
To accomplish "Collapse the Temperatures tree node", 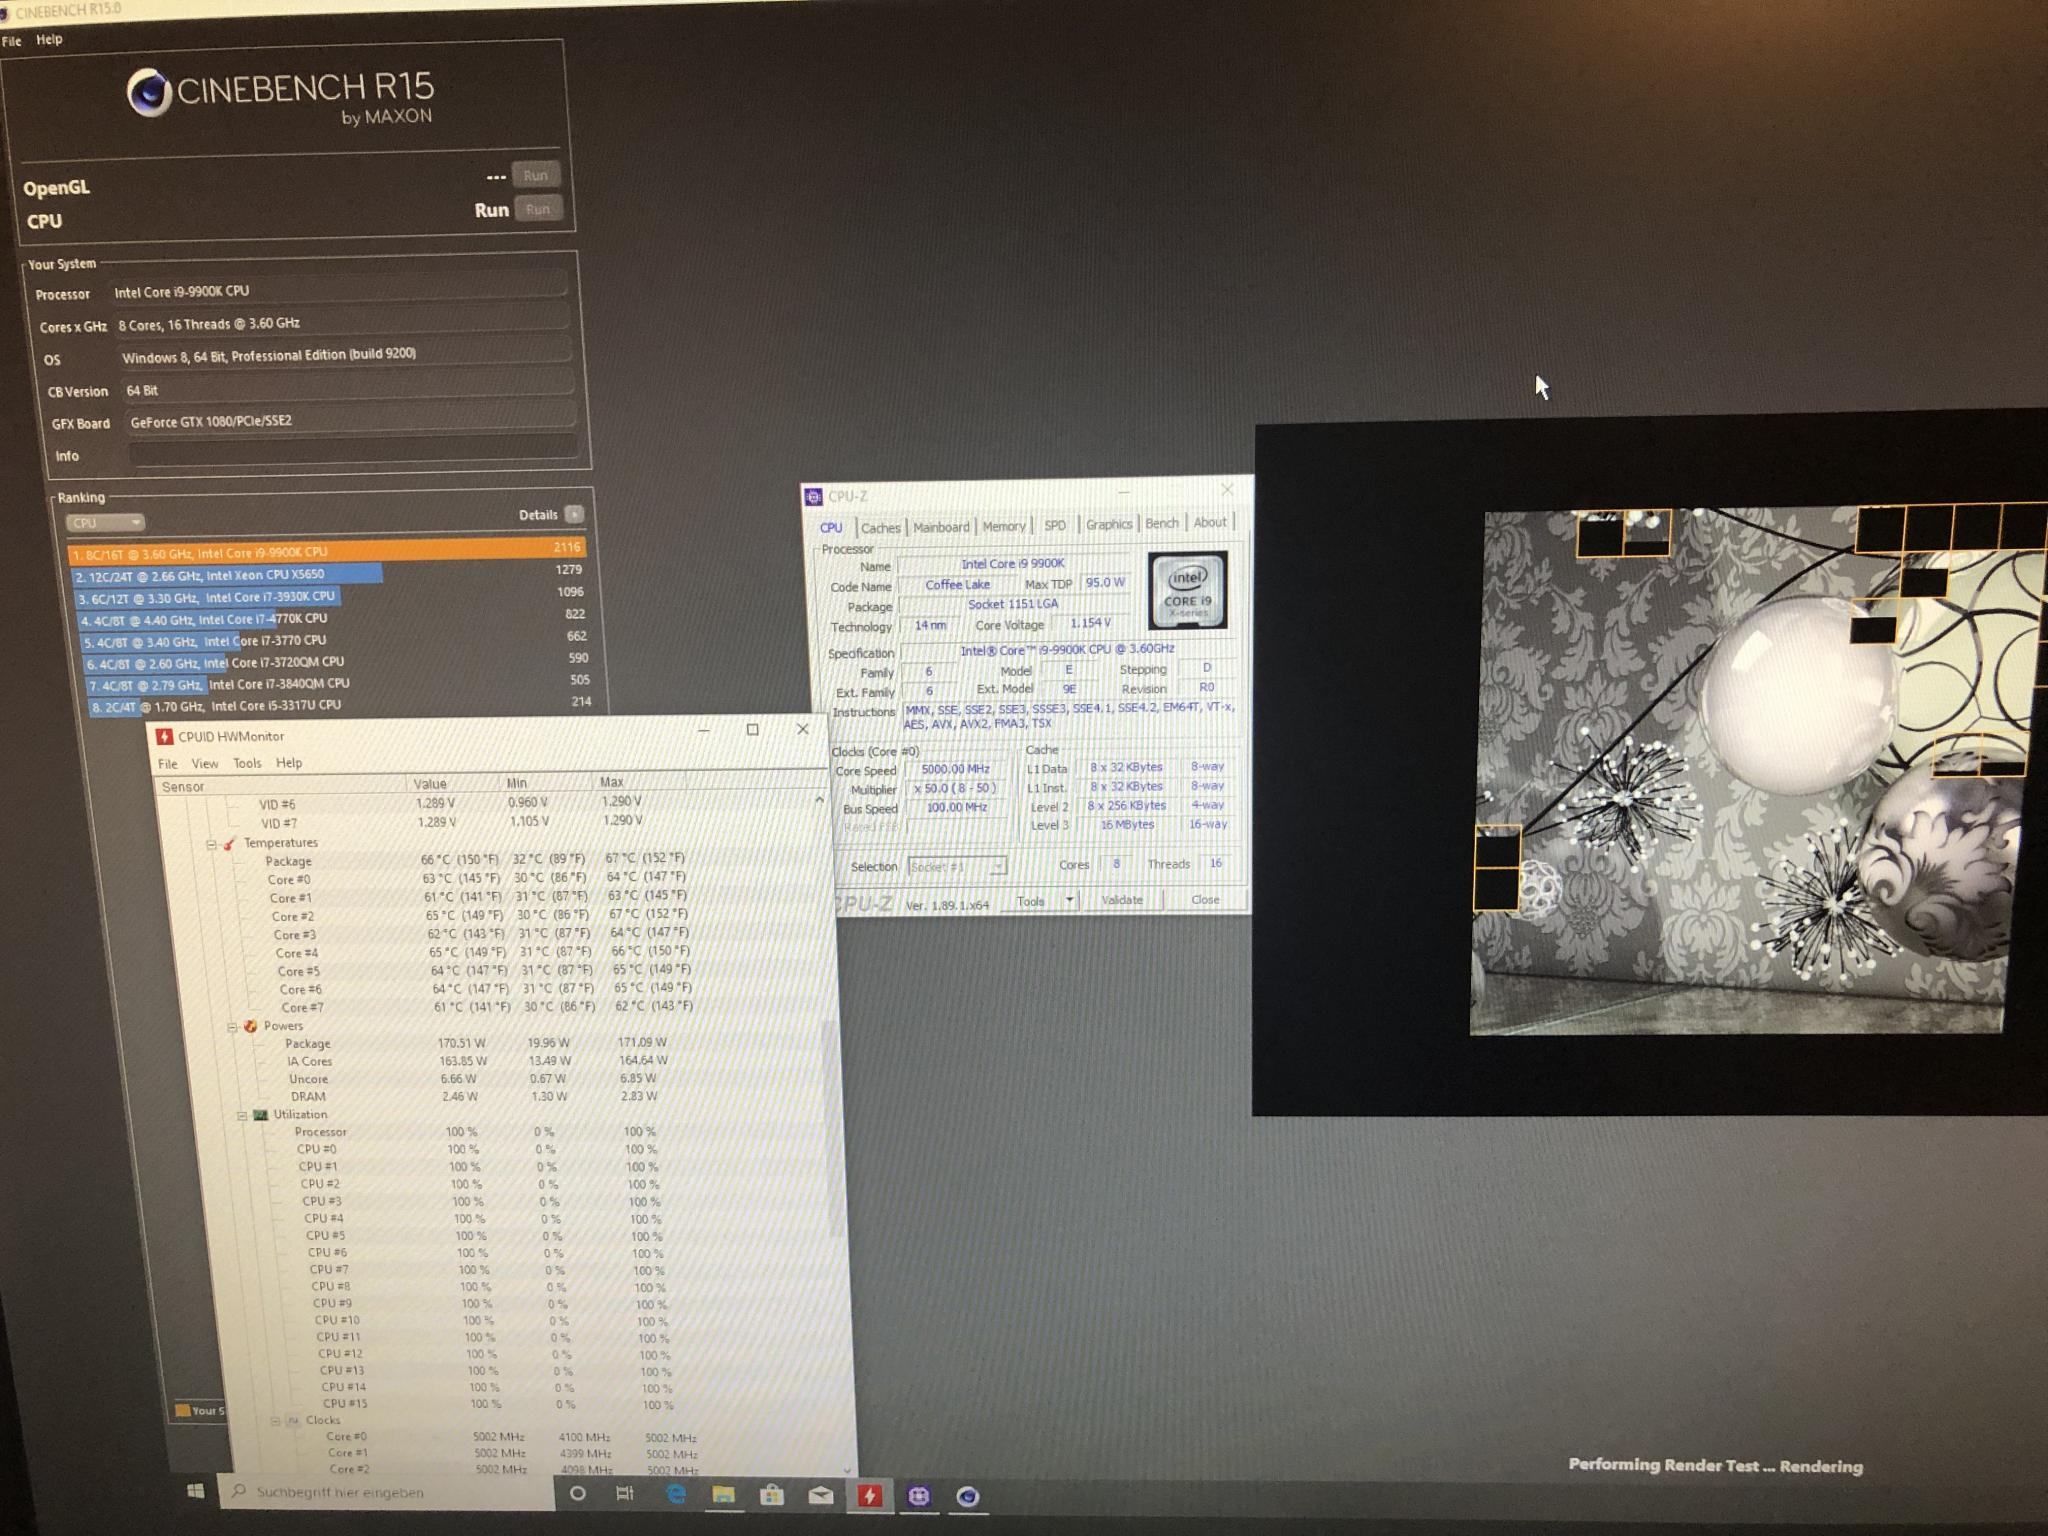I will tap(212, 844).
